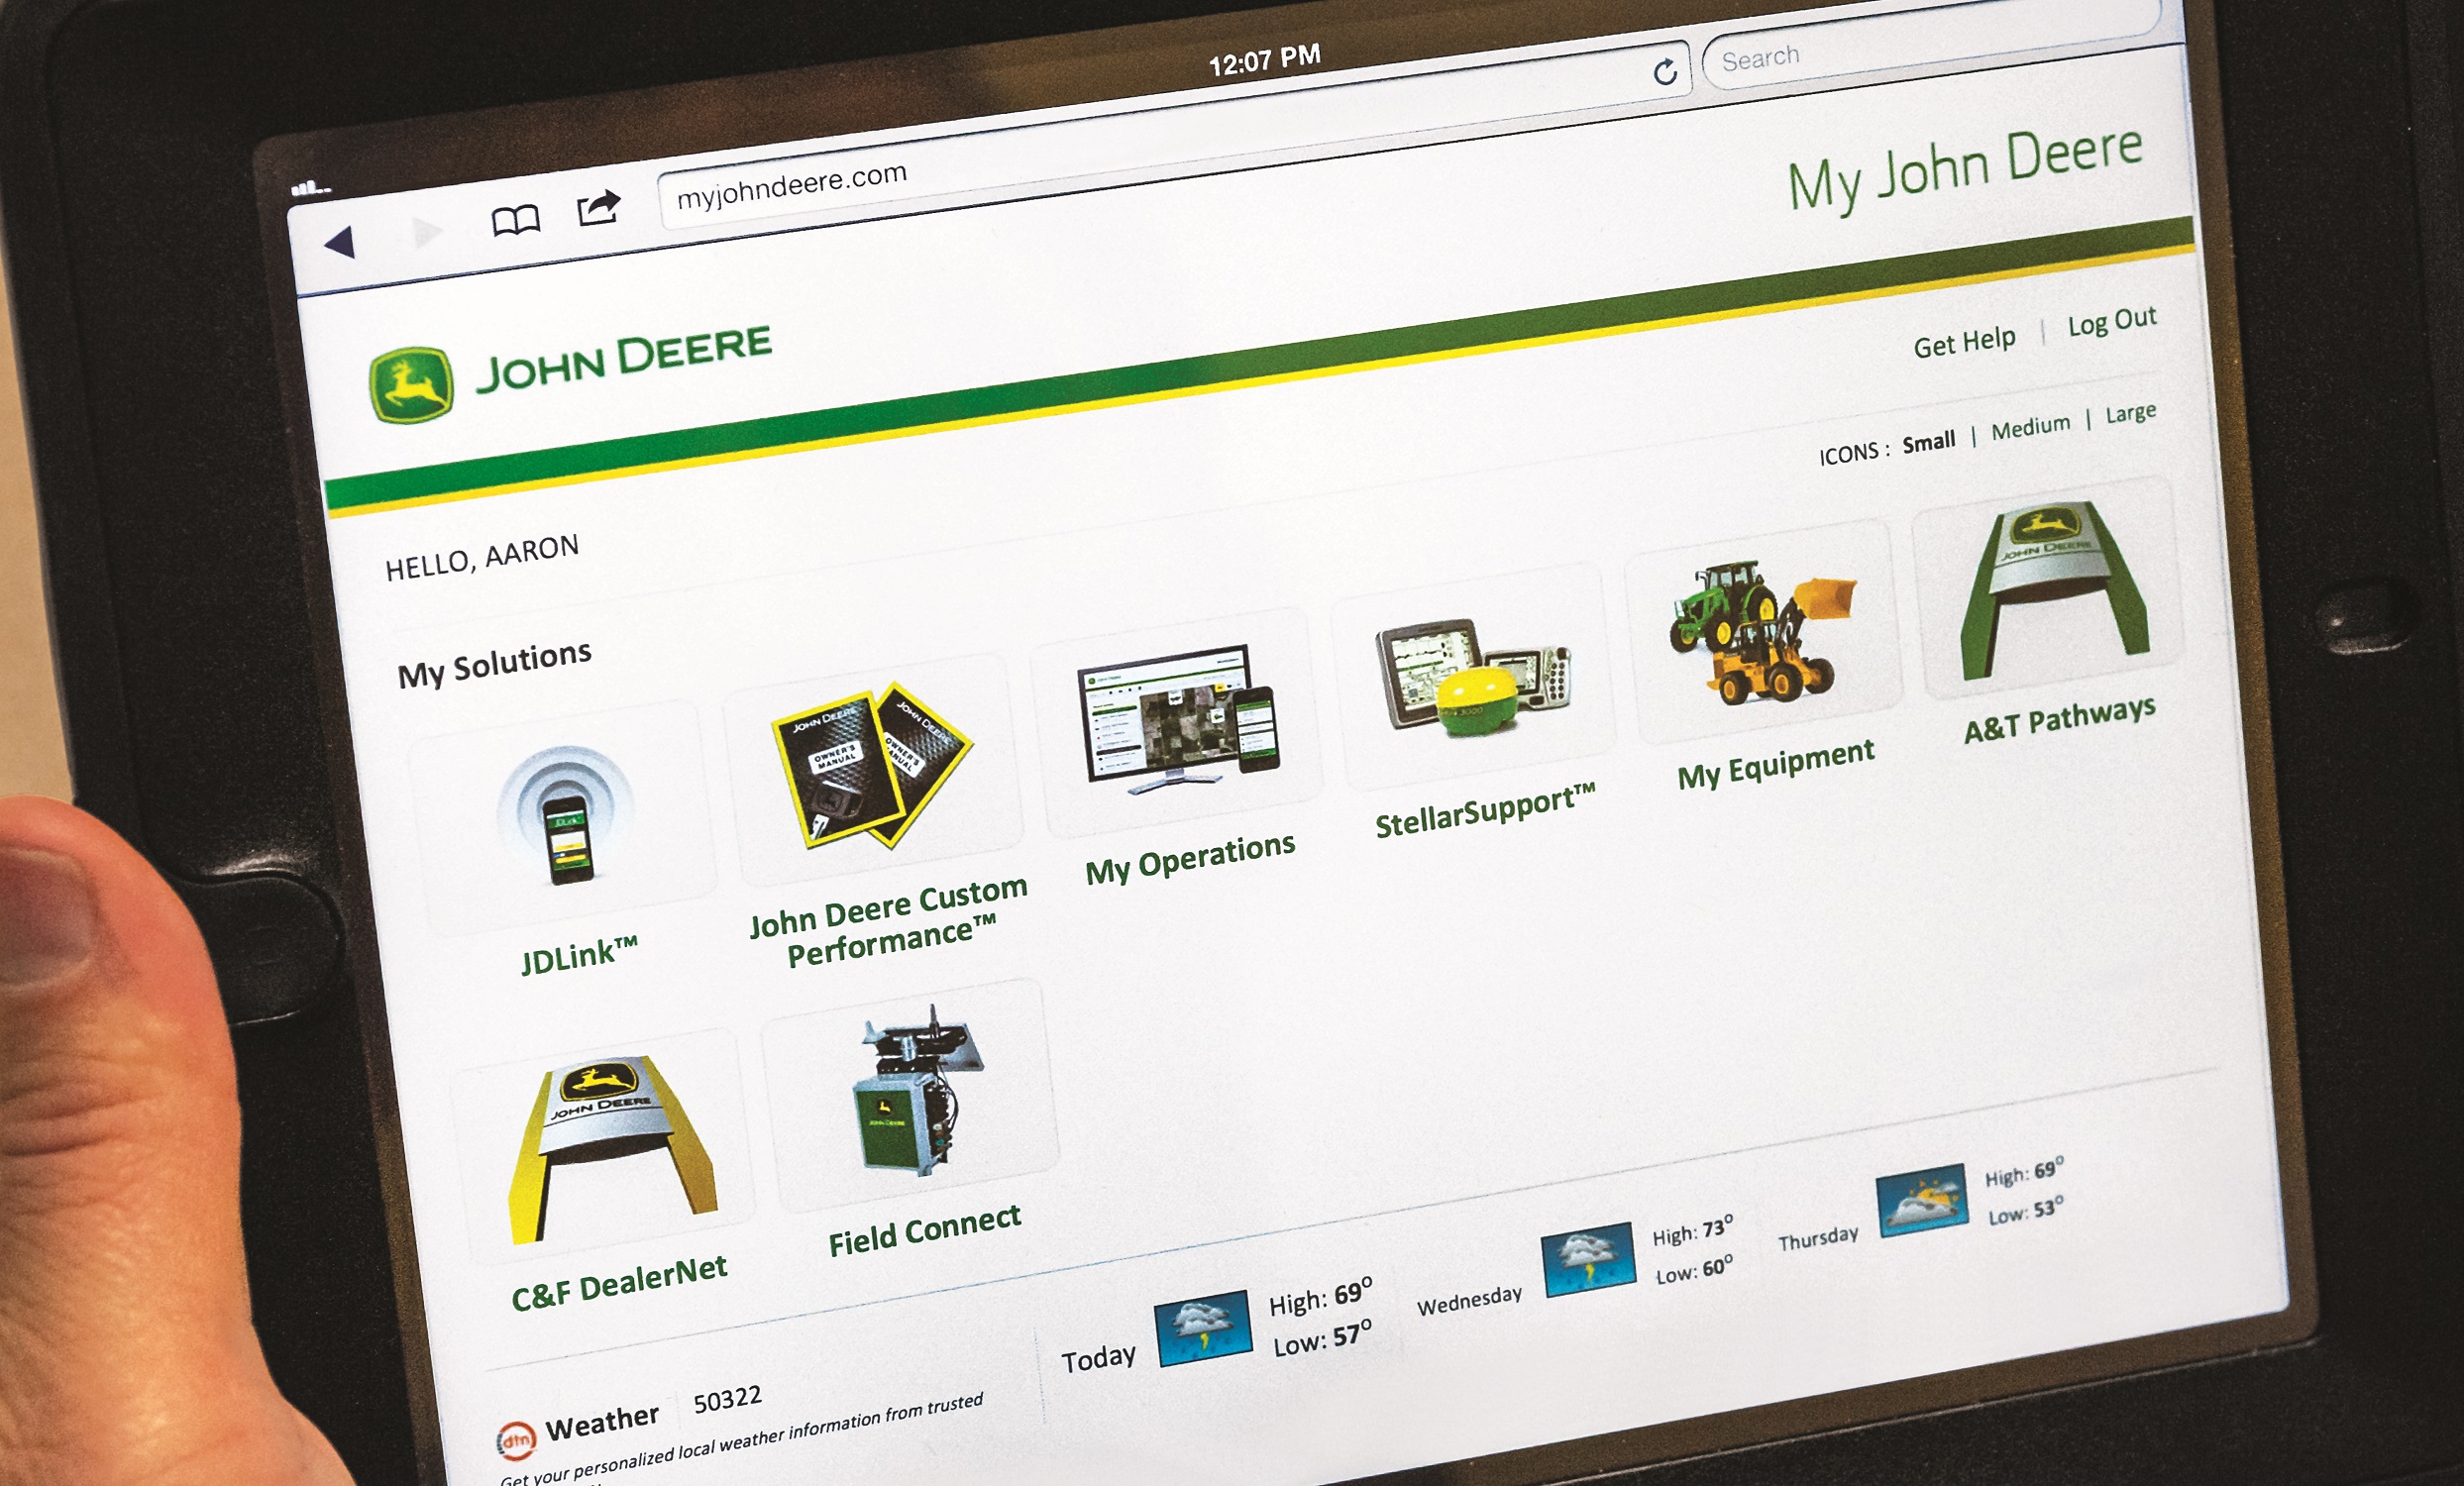Image resolution: width=2464 pixels, height=1486 pixels.
Task: Open the A&T Pathways green sign icon
Action: (2052, 592)
